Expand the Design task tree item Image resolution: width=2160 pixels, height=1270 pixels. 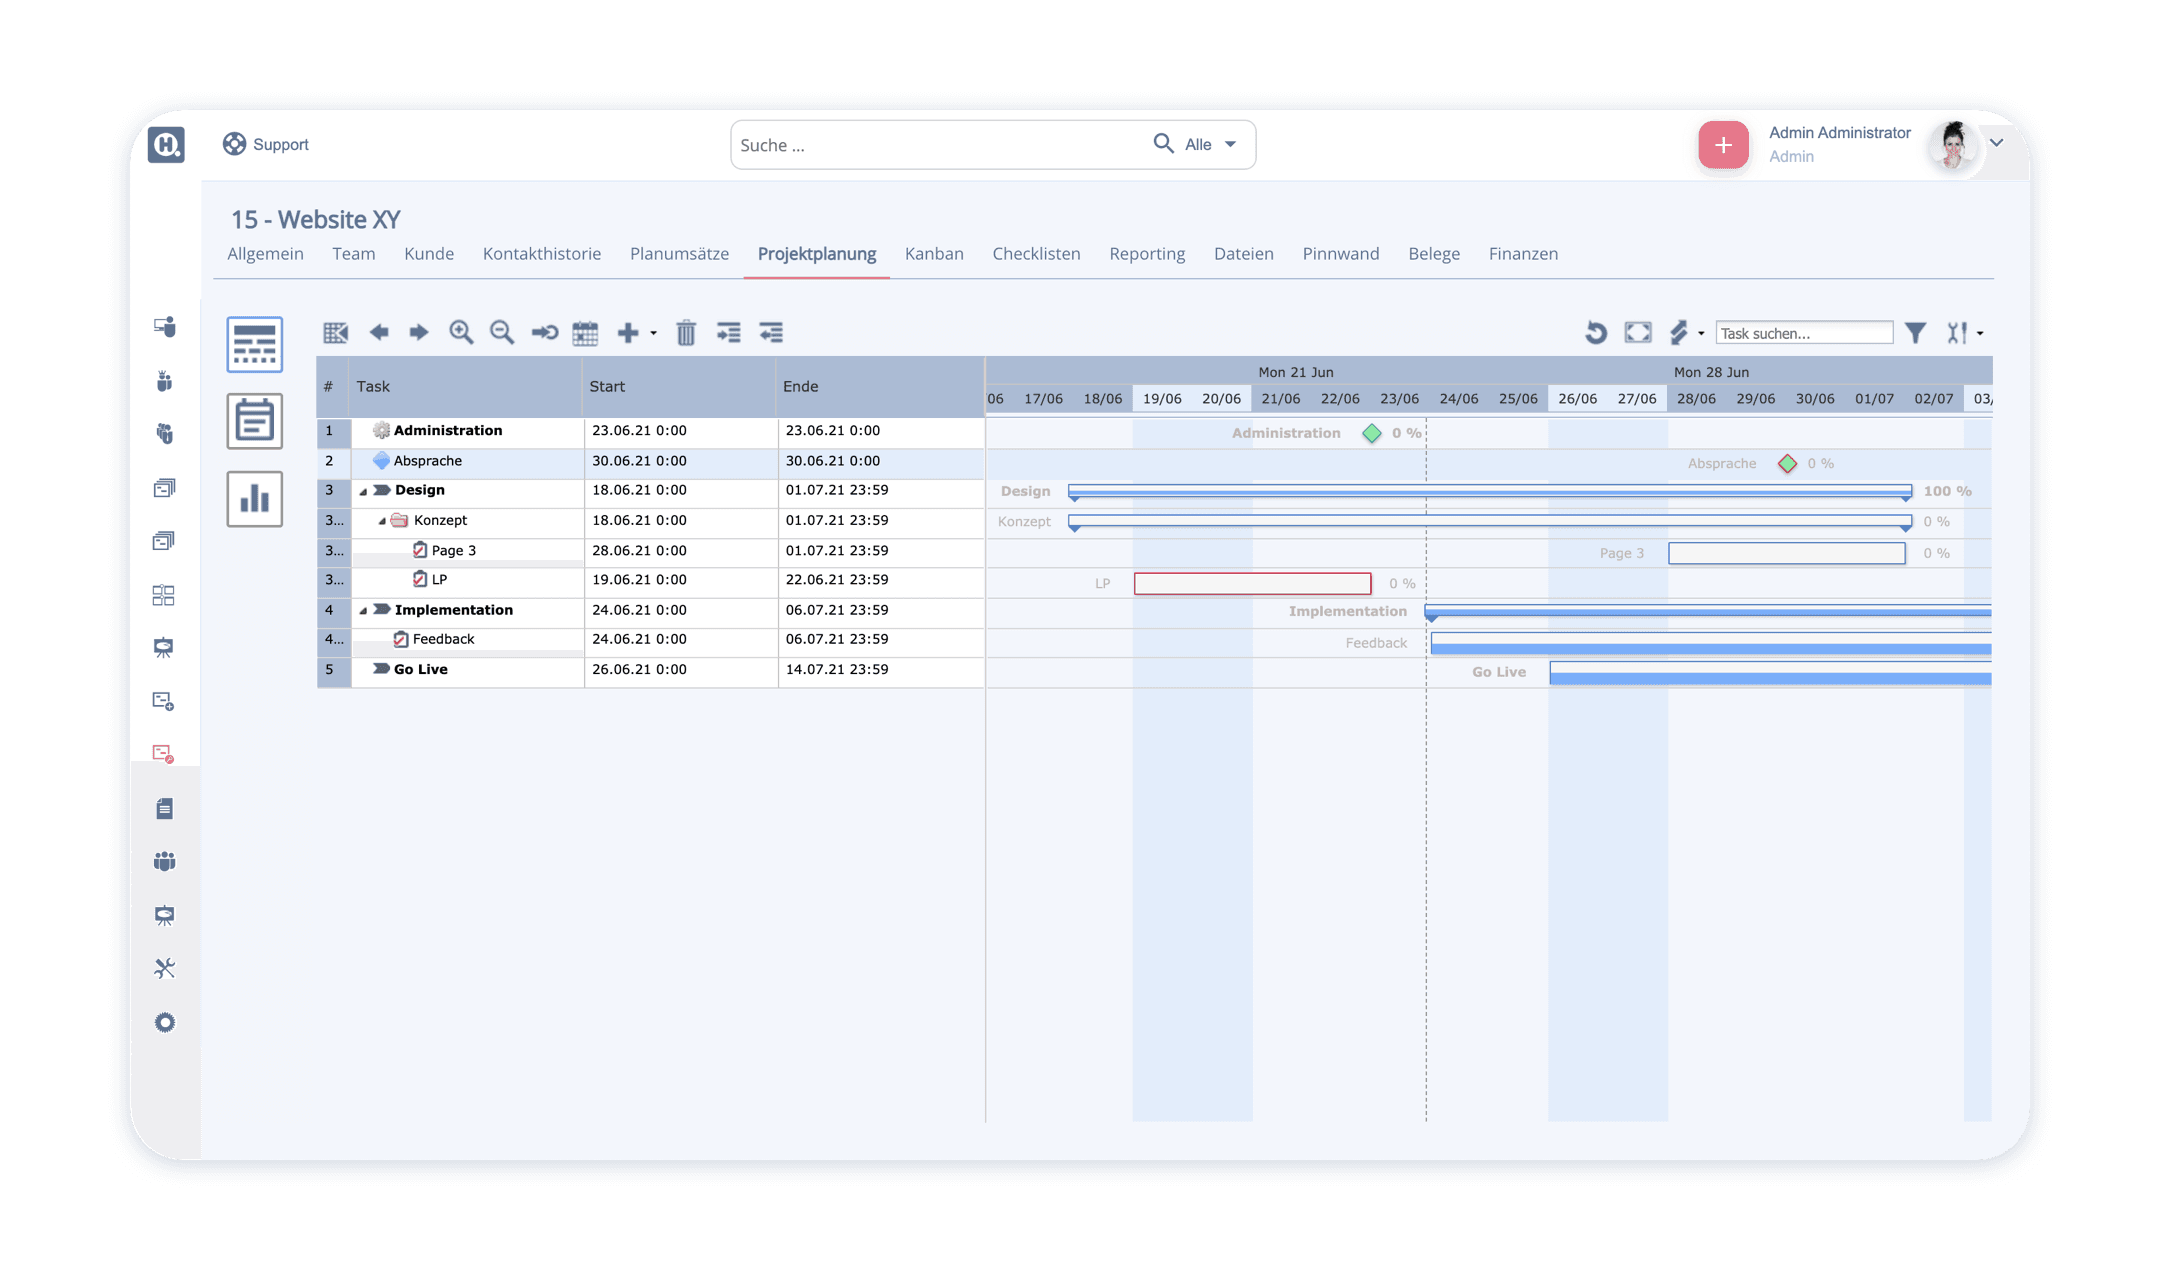point(361,490)
